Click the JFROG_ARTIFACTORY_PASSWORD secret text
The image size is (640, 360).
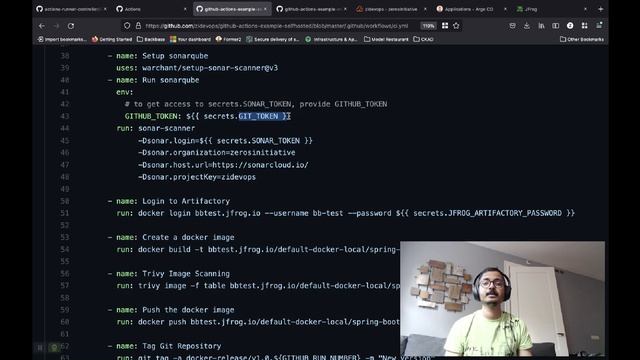click(x=505, y=213)
